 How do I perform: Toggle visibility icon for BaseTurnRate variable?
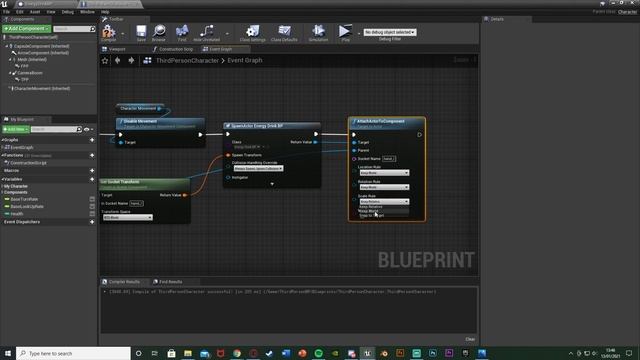pyautogui.click(x=92, y=199)
